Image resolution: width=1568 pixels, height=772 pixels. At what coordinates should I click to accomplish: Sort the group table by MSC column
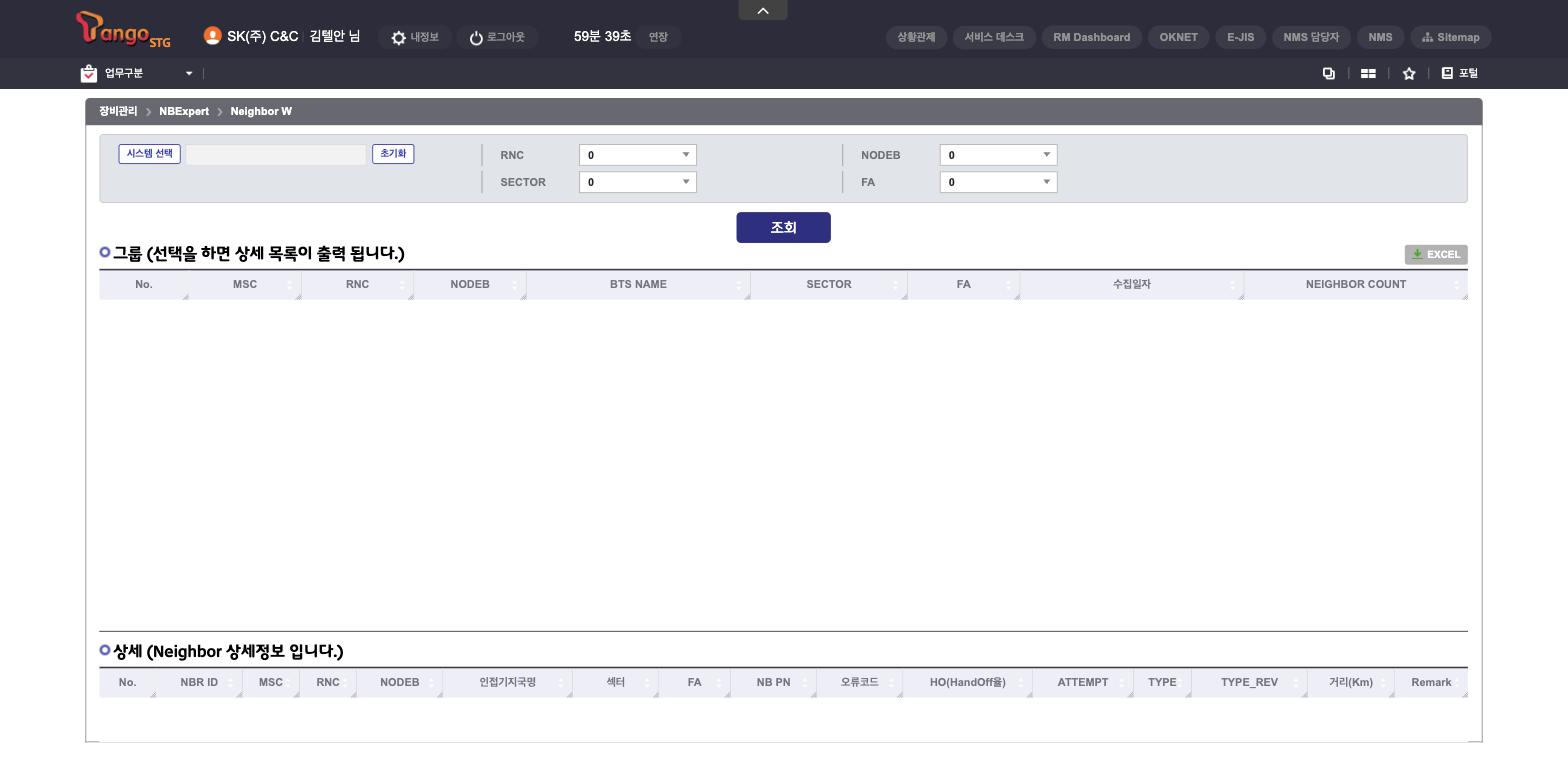click(245, 284)
